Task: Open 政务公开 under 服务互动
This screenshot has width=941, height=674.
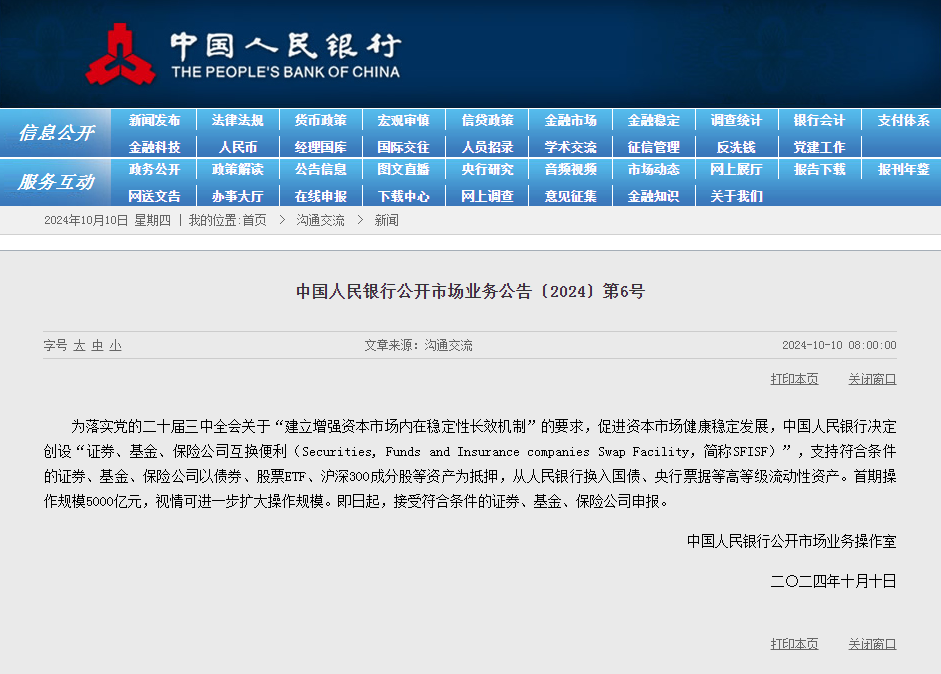Action: 154,169
